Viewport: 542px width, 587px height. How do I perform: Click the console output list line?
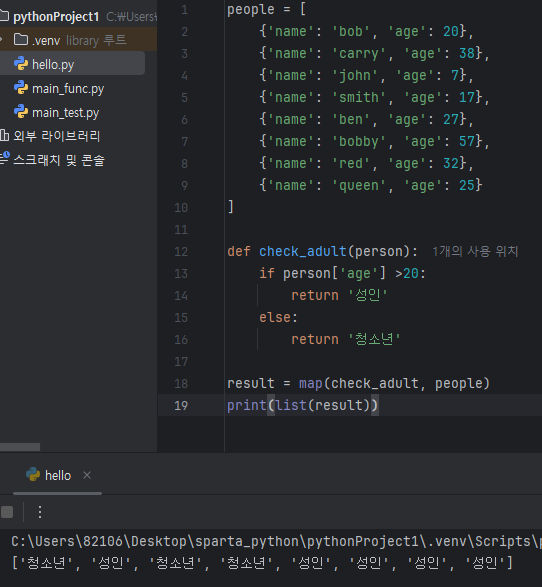click(262, 563)
